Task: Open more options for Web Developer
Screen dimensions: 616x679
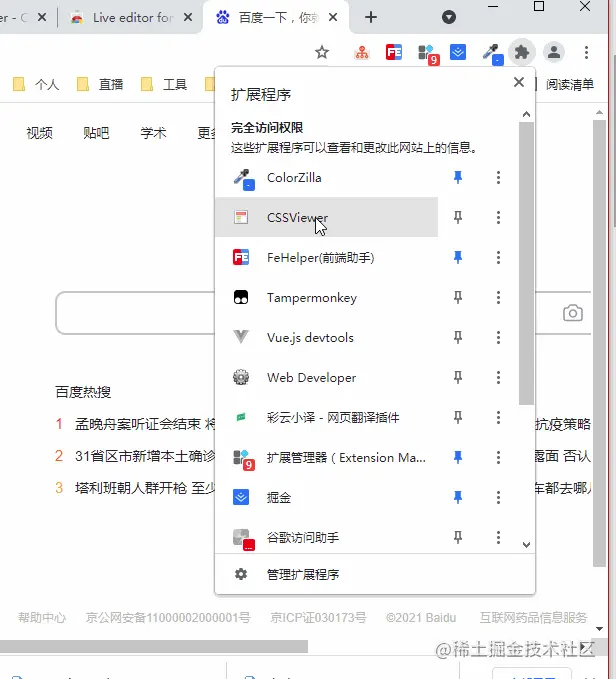Action: (498, 377)
